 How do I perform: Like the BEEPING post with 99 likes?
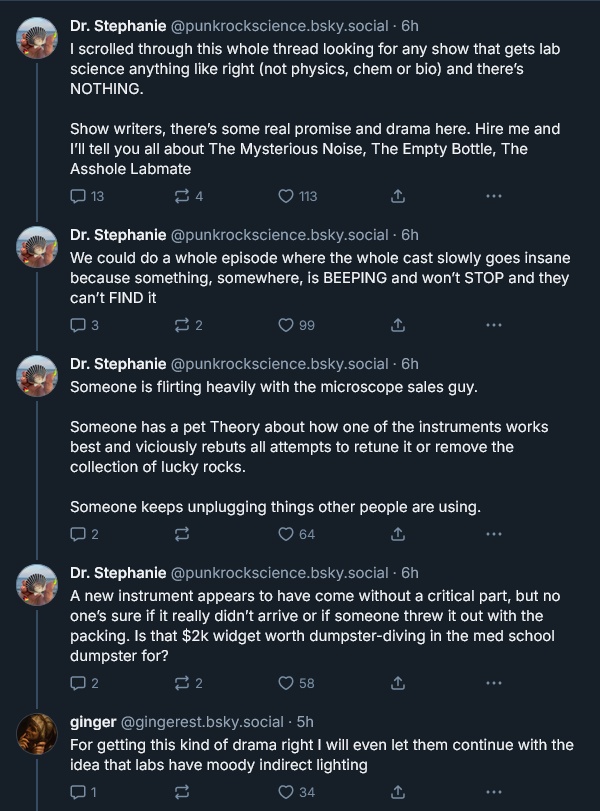(x=287, y=325)
